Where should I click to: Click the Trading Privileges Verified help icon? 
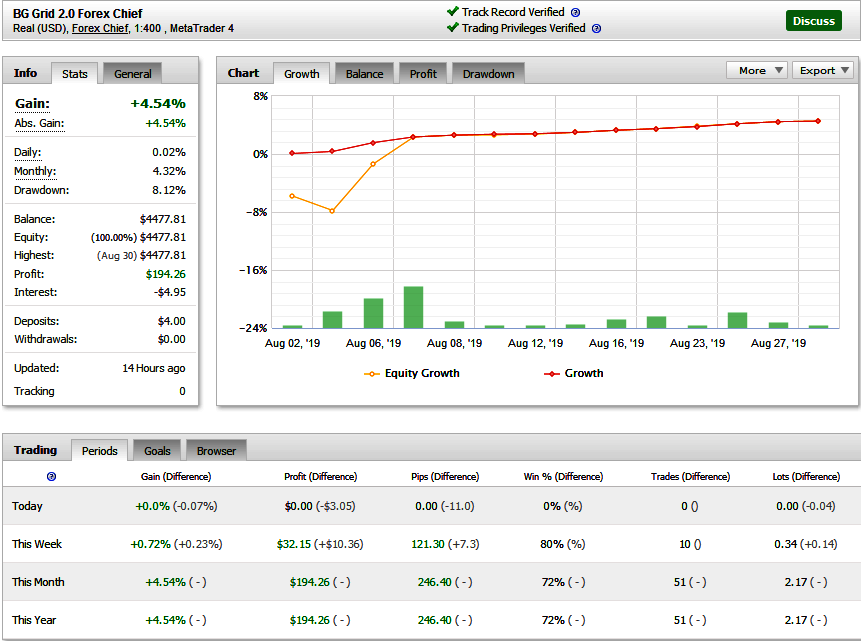(x=596, y=29)
